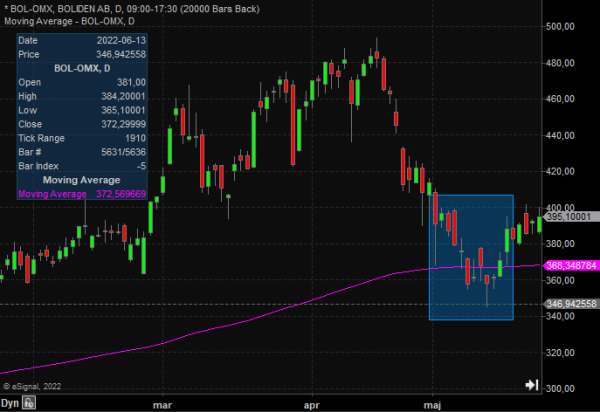600x412 pixels.
Task: Click the 'maj' month label on time axis
Action: [432, 405]
